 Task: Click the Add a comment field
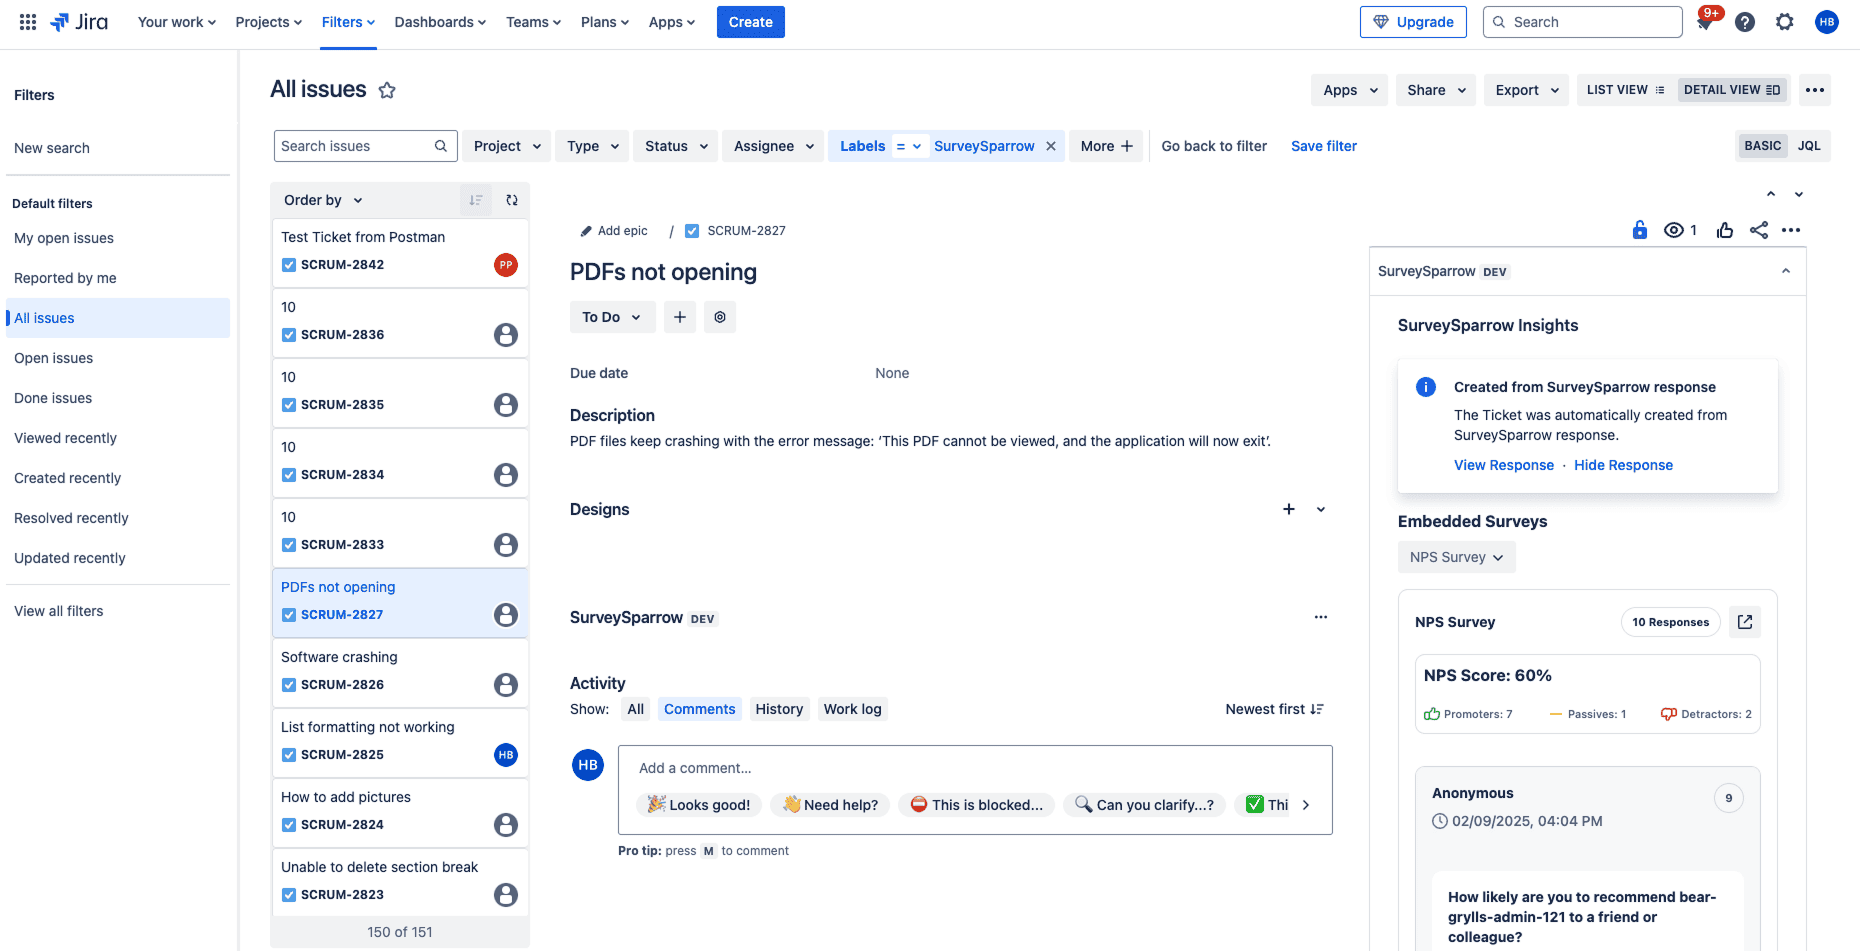[x=974, y=768]
